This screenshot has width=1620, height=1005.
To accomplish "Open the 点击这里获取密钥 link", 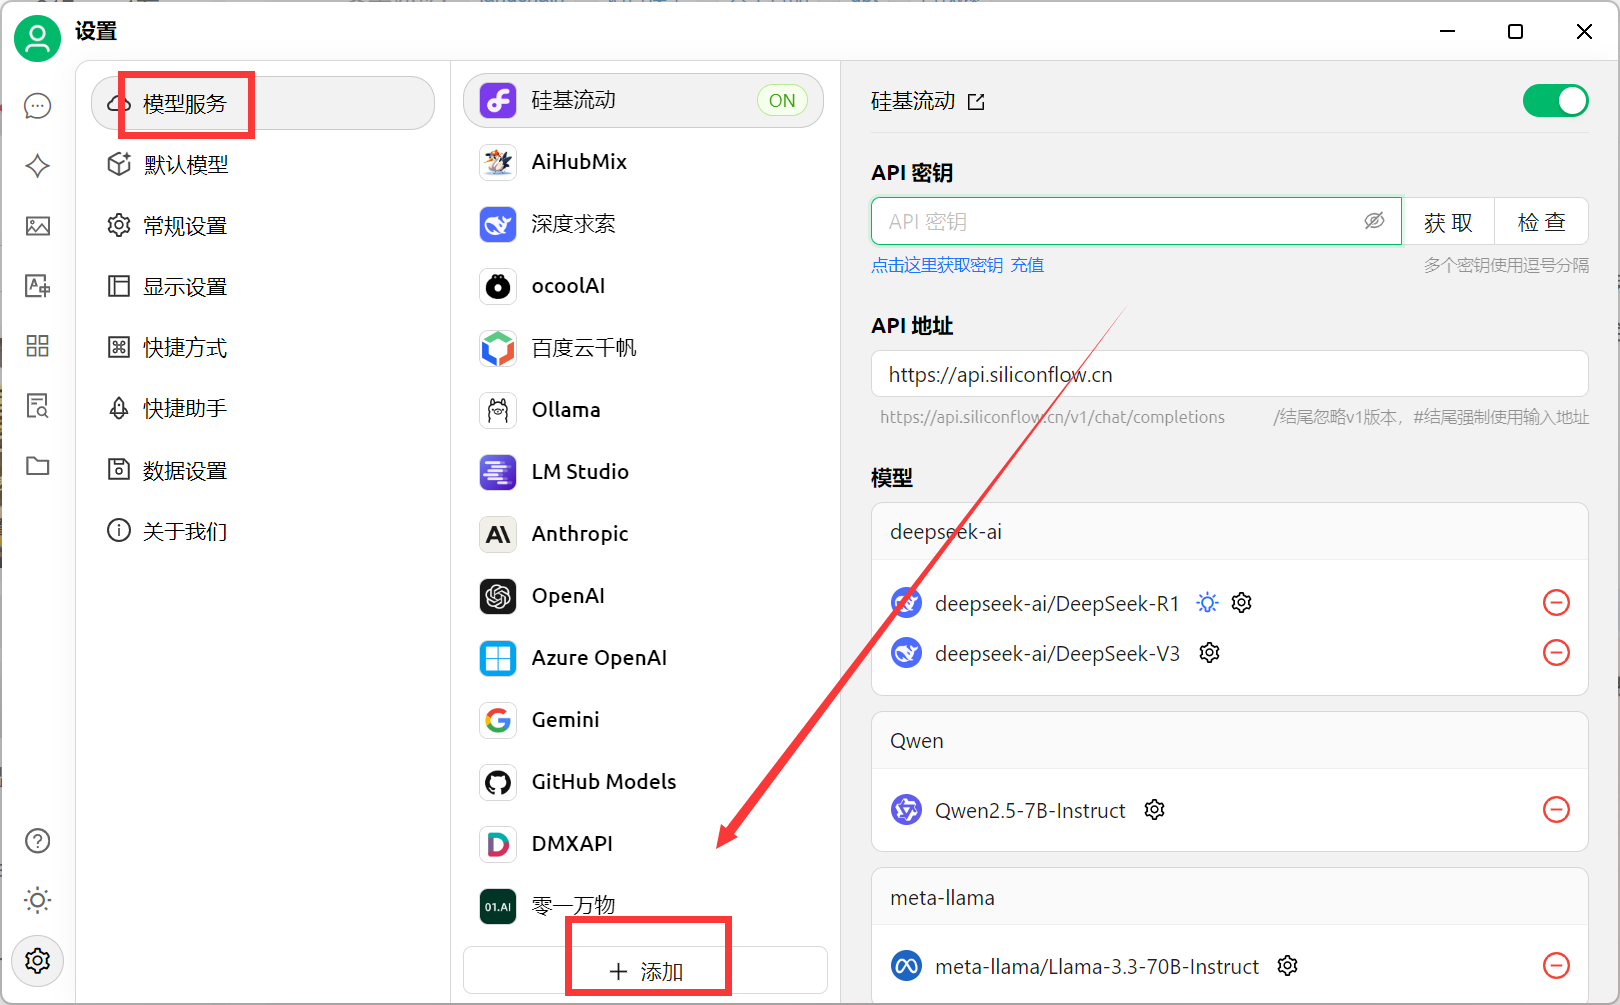I will [x=937, y=265].
